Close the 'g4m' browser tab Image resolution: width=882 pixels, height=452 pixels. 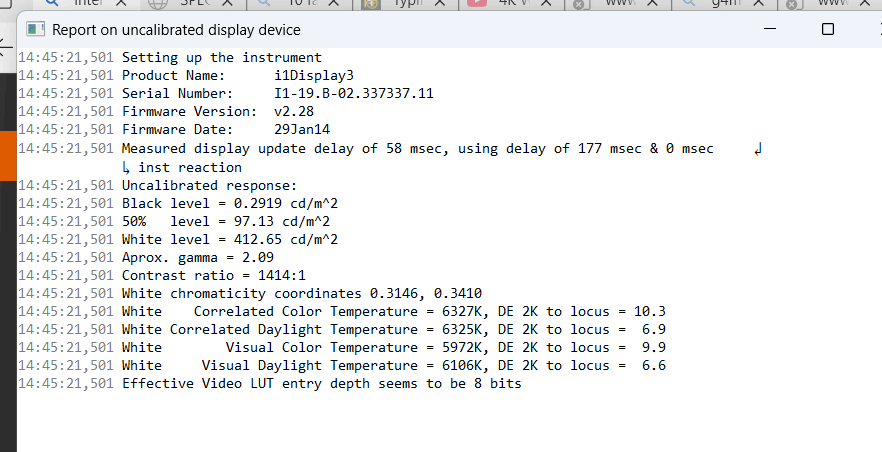coord(758,3)
